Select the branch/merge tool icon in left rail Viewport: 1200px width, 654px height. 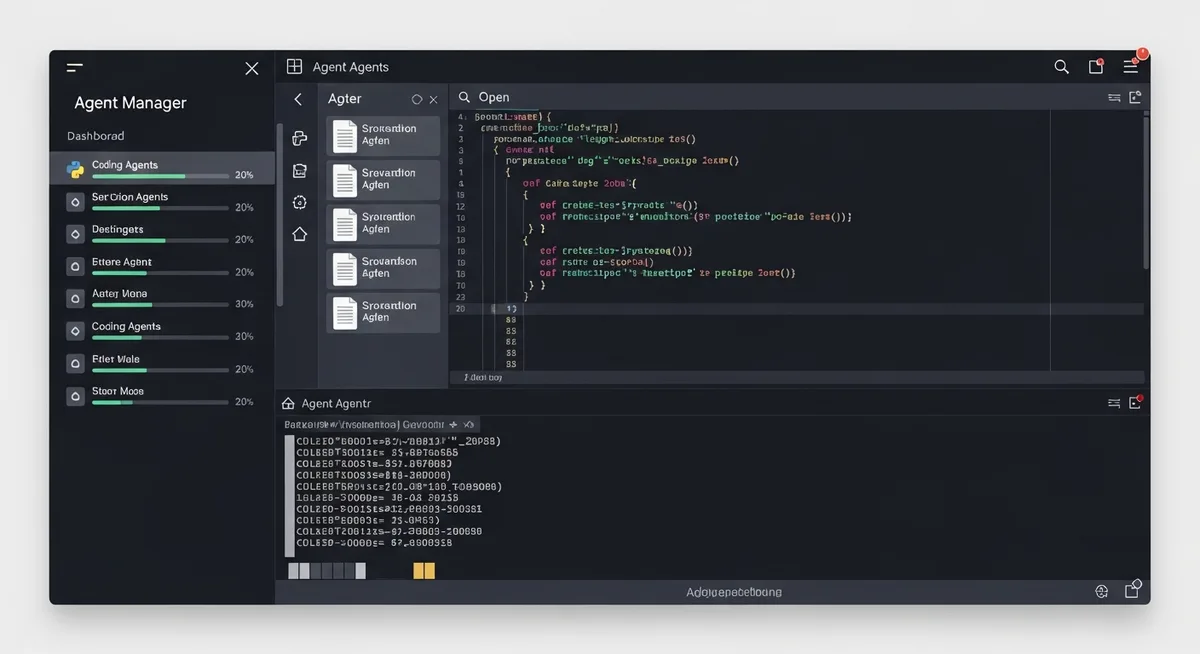298,138
